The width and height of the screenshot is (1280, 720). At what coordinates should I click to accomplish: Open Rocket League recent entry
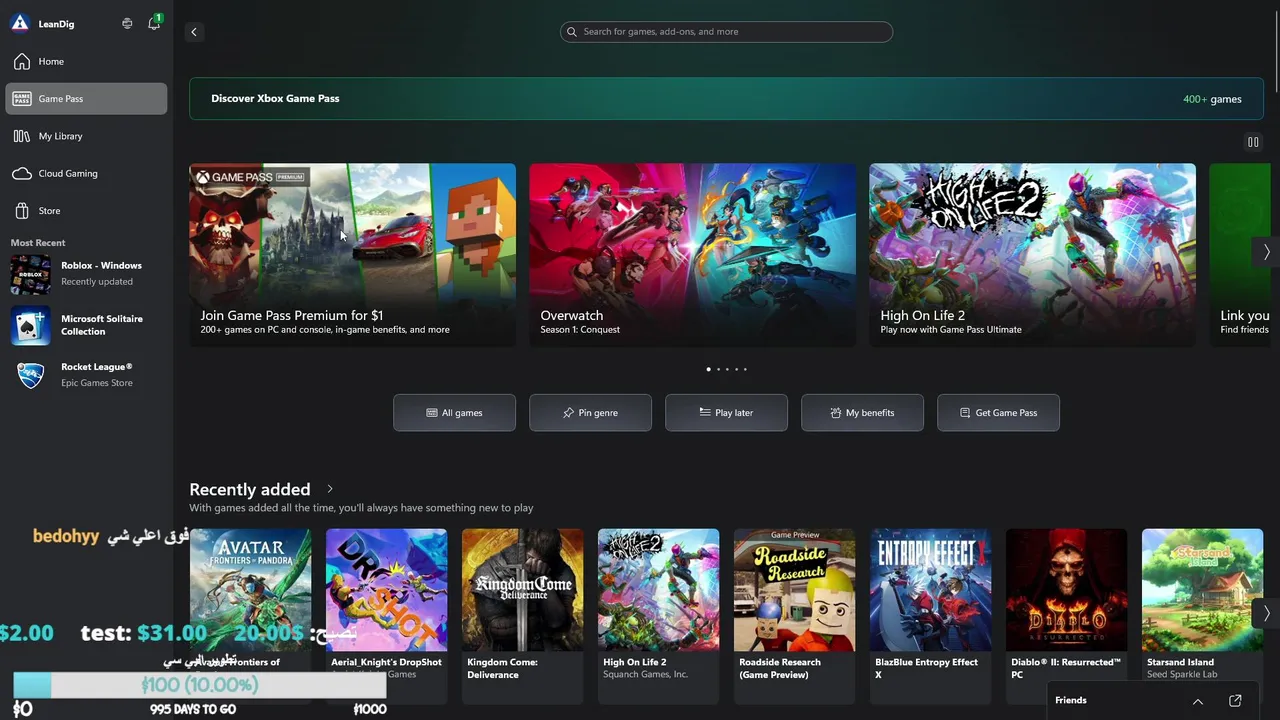click(x=86, y=375)
